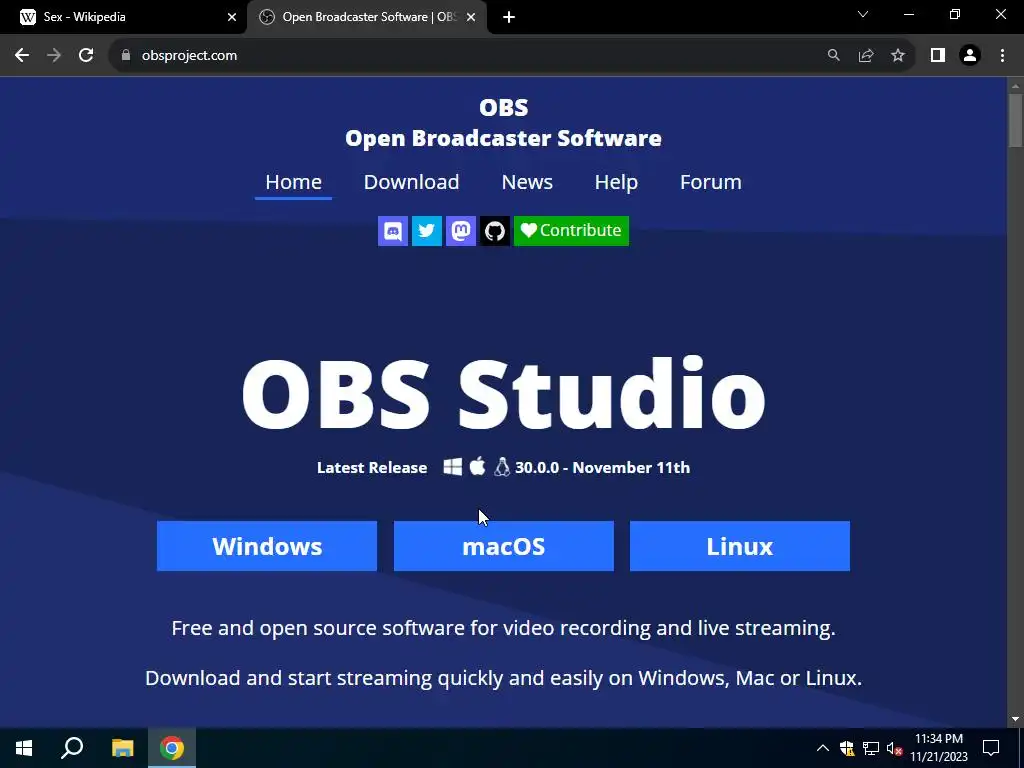
Task: Open the OBS Discord server icon
Action: [x=392, y=231]
